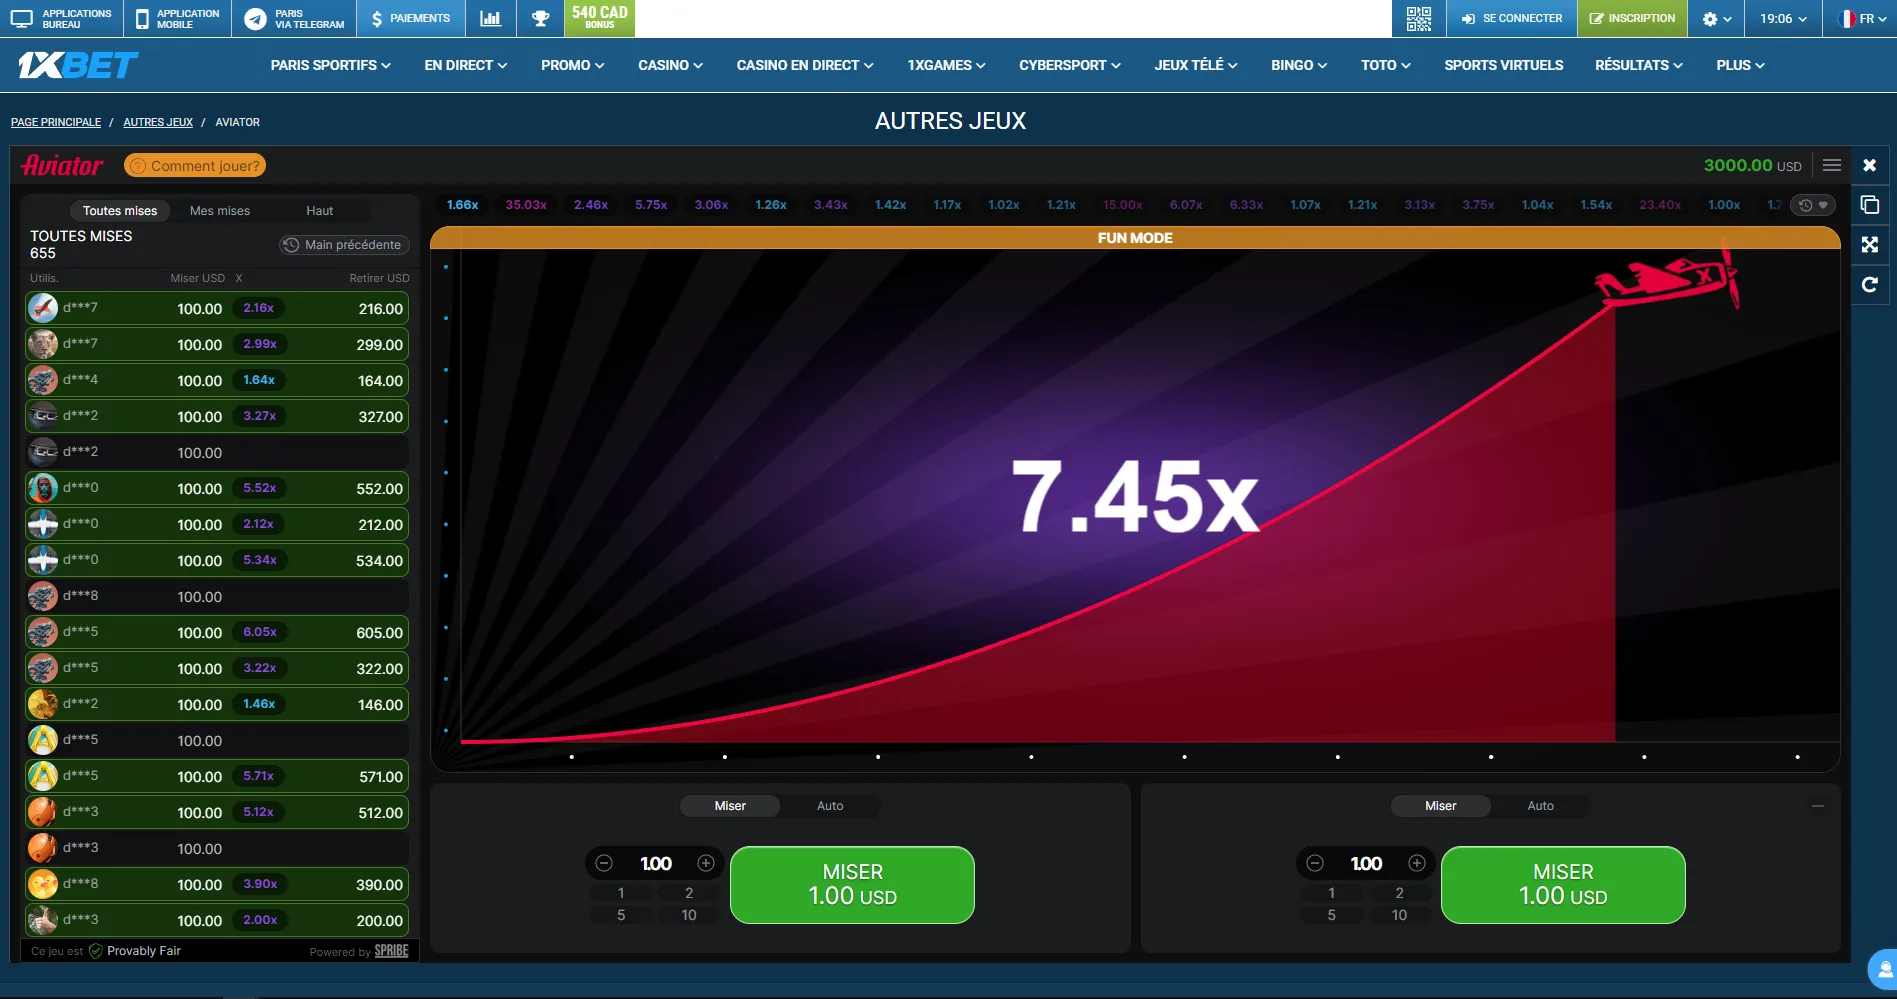Expand the Cybersport menu
This screenshot has height=999, width=1897.
(1070, 65)
